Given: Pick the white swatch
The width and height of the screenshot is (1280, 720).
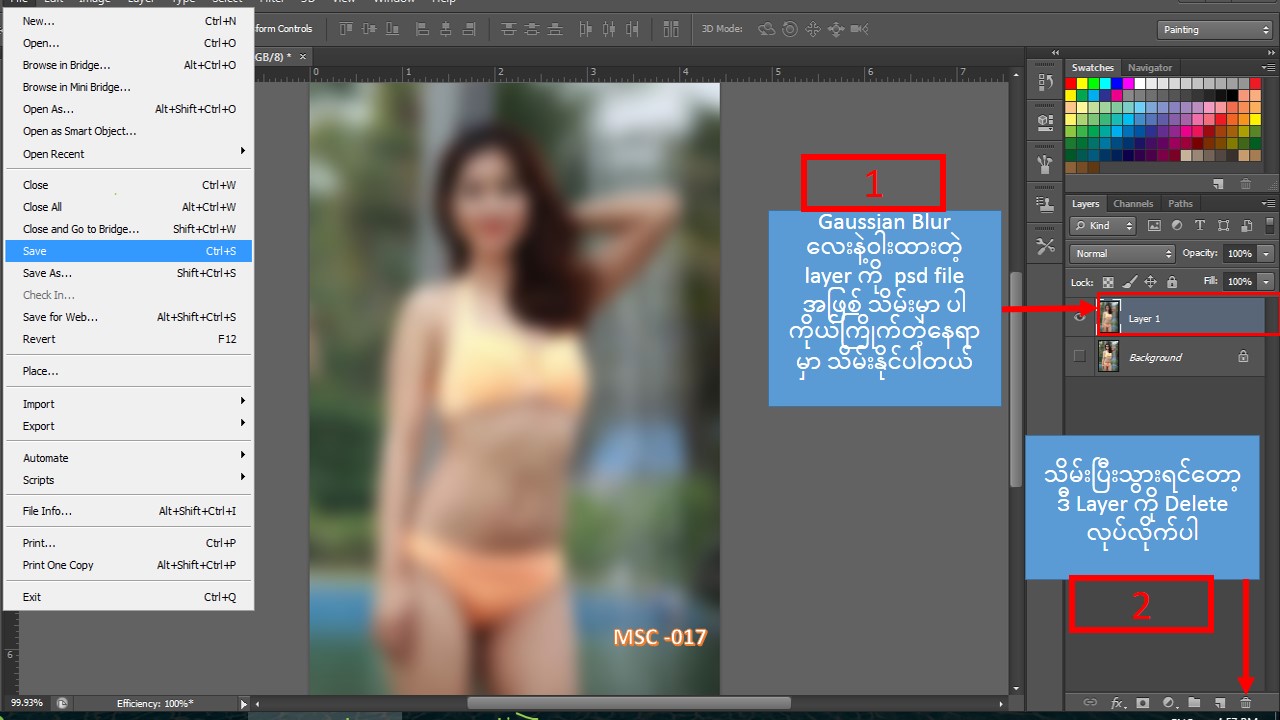Looking at the screenshot, I should (x=1139, y=83).
